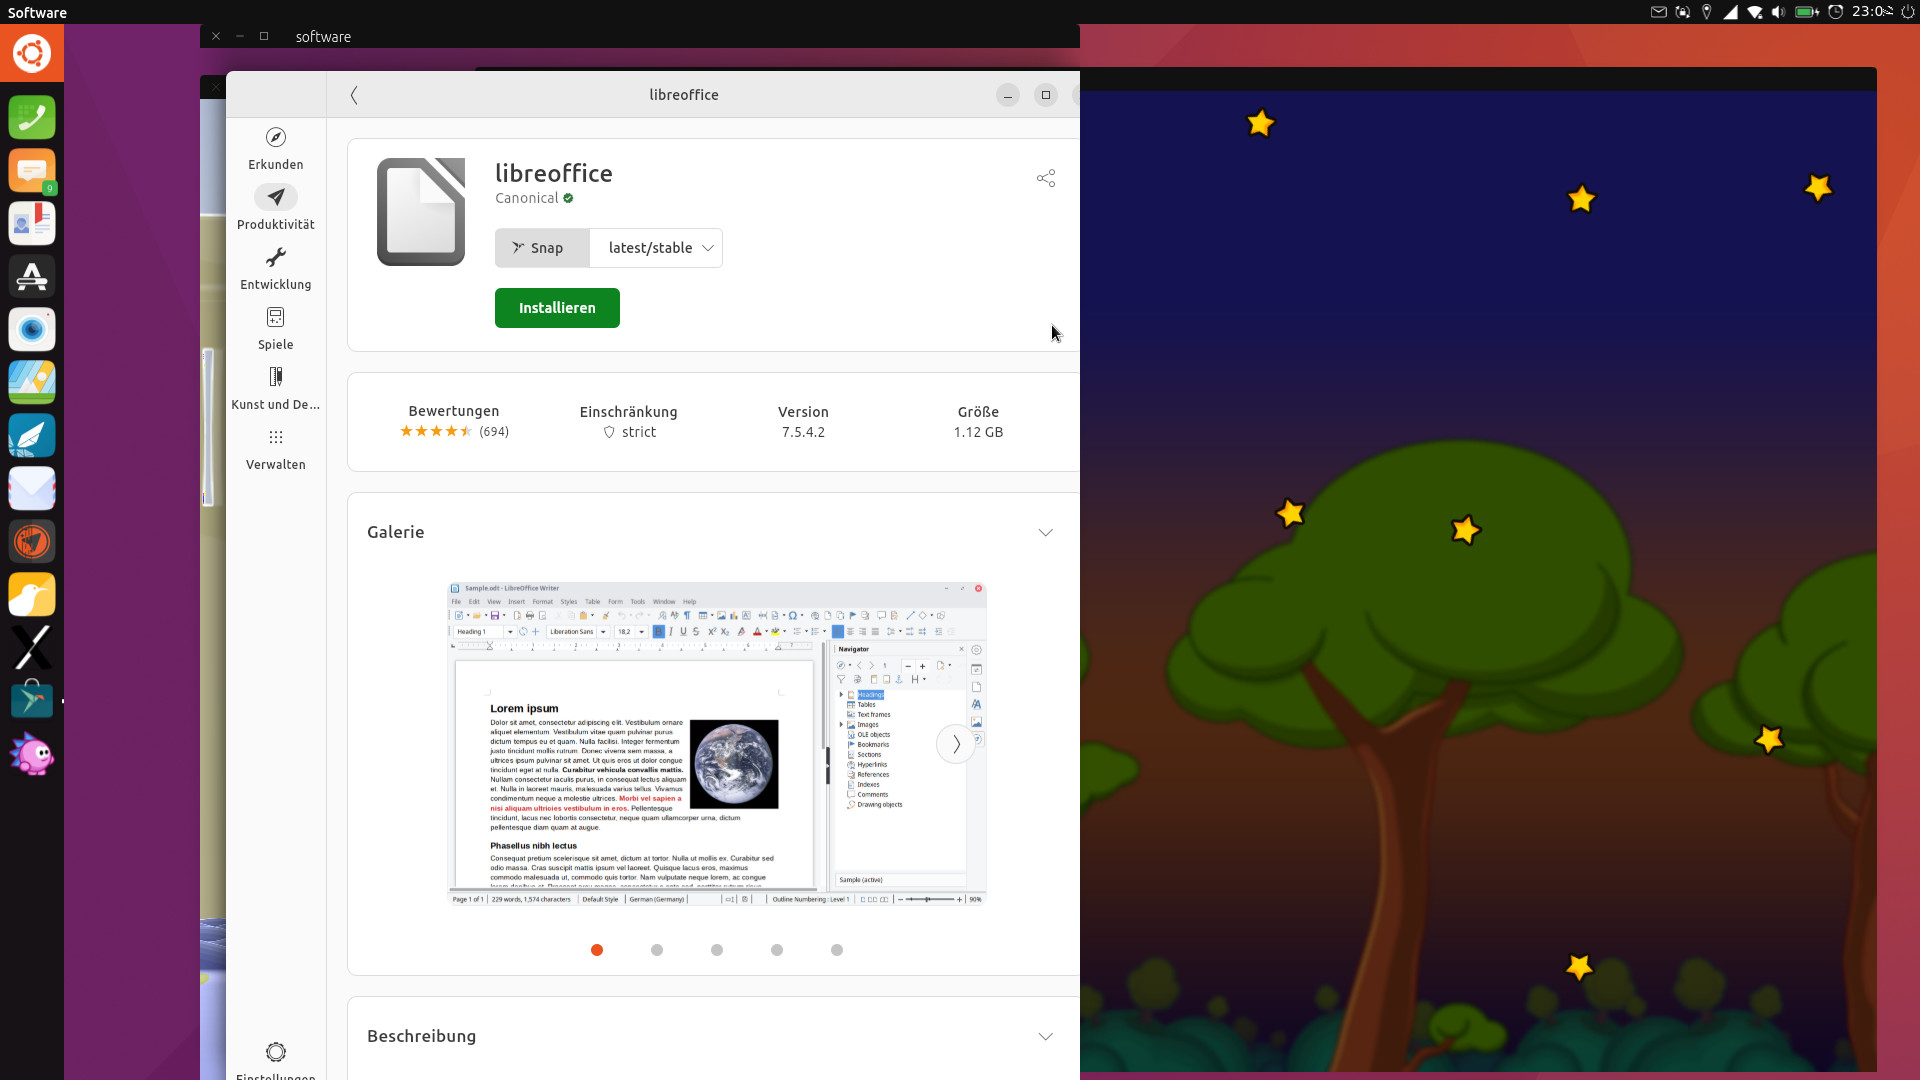1920x1080 pixels.
Task: Open the Kunst und Design category
Action: point(276,388)
